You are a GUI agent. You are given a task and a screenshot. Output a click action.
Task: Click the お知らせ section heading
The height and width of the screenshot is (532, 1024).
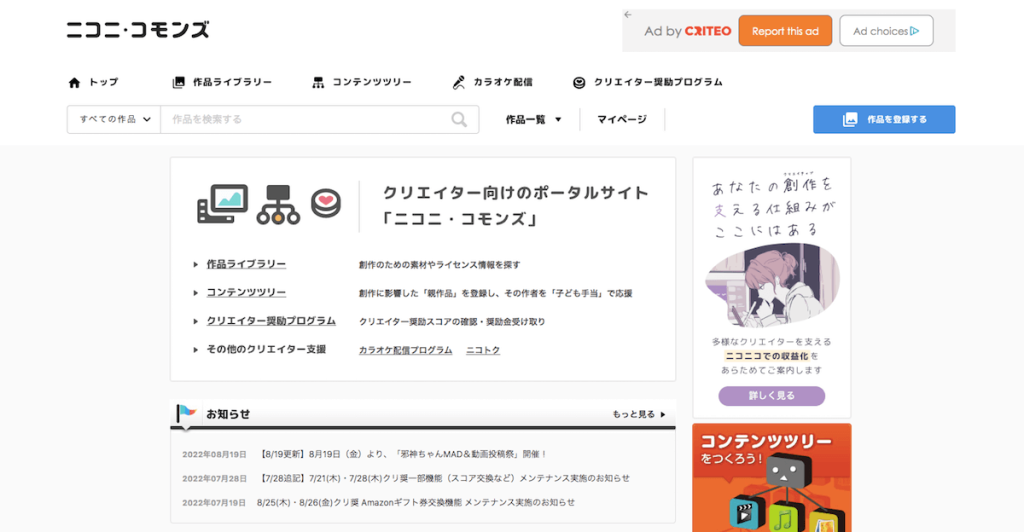[228, 414]
